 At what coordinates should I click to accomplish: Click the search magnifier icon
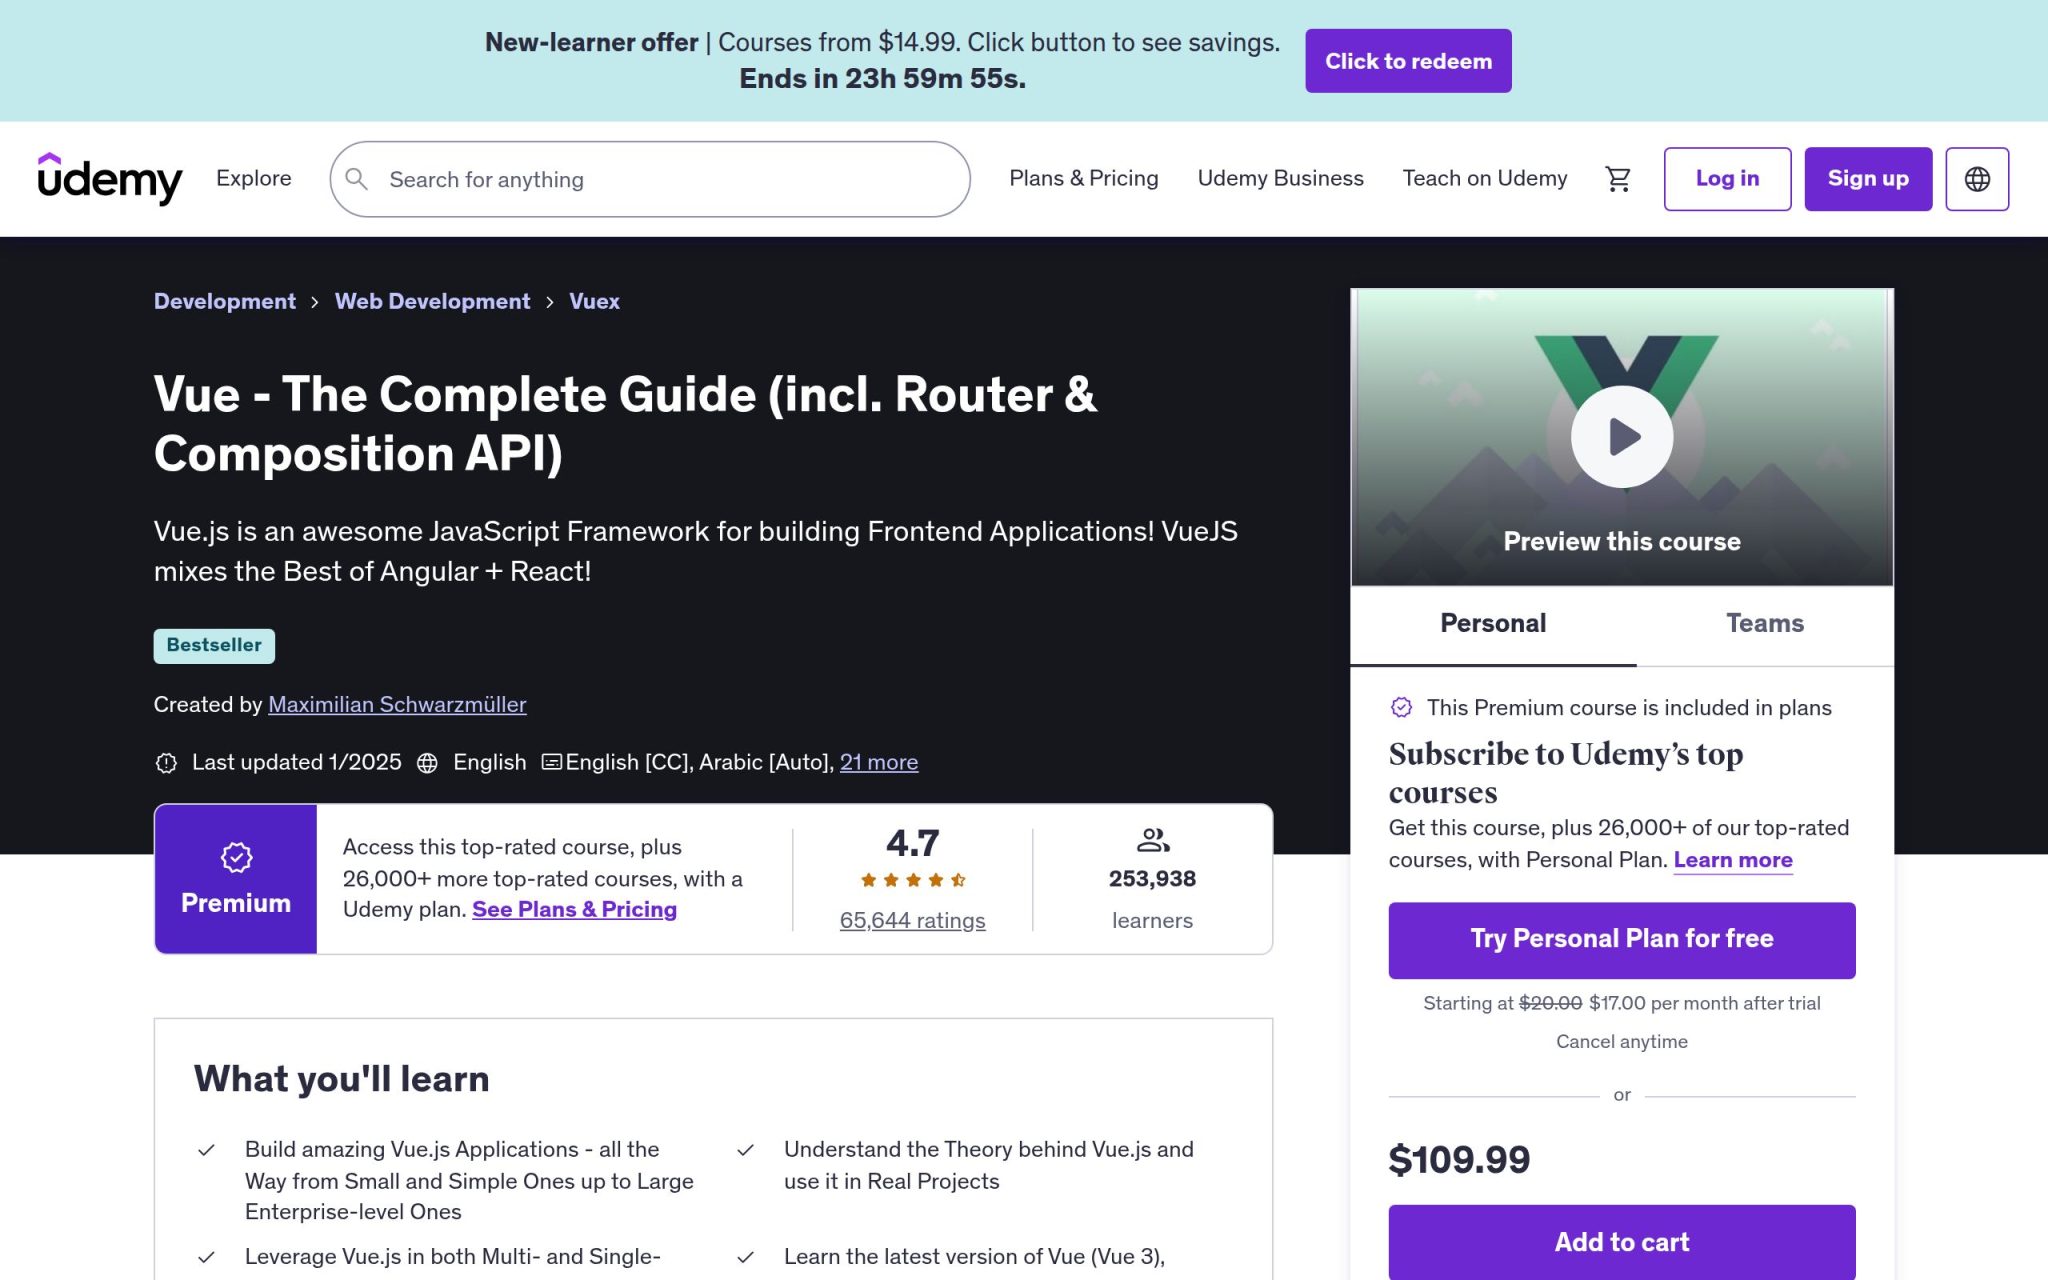356,179
